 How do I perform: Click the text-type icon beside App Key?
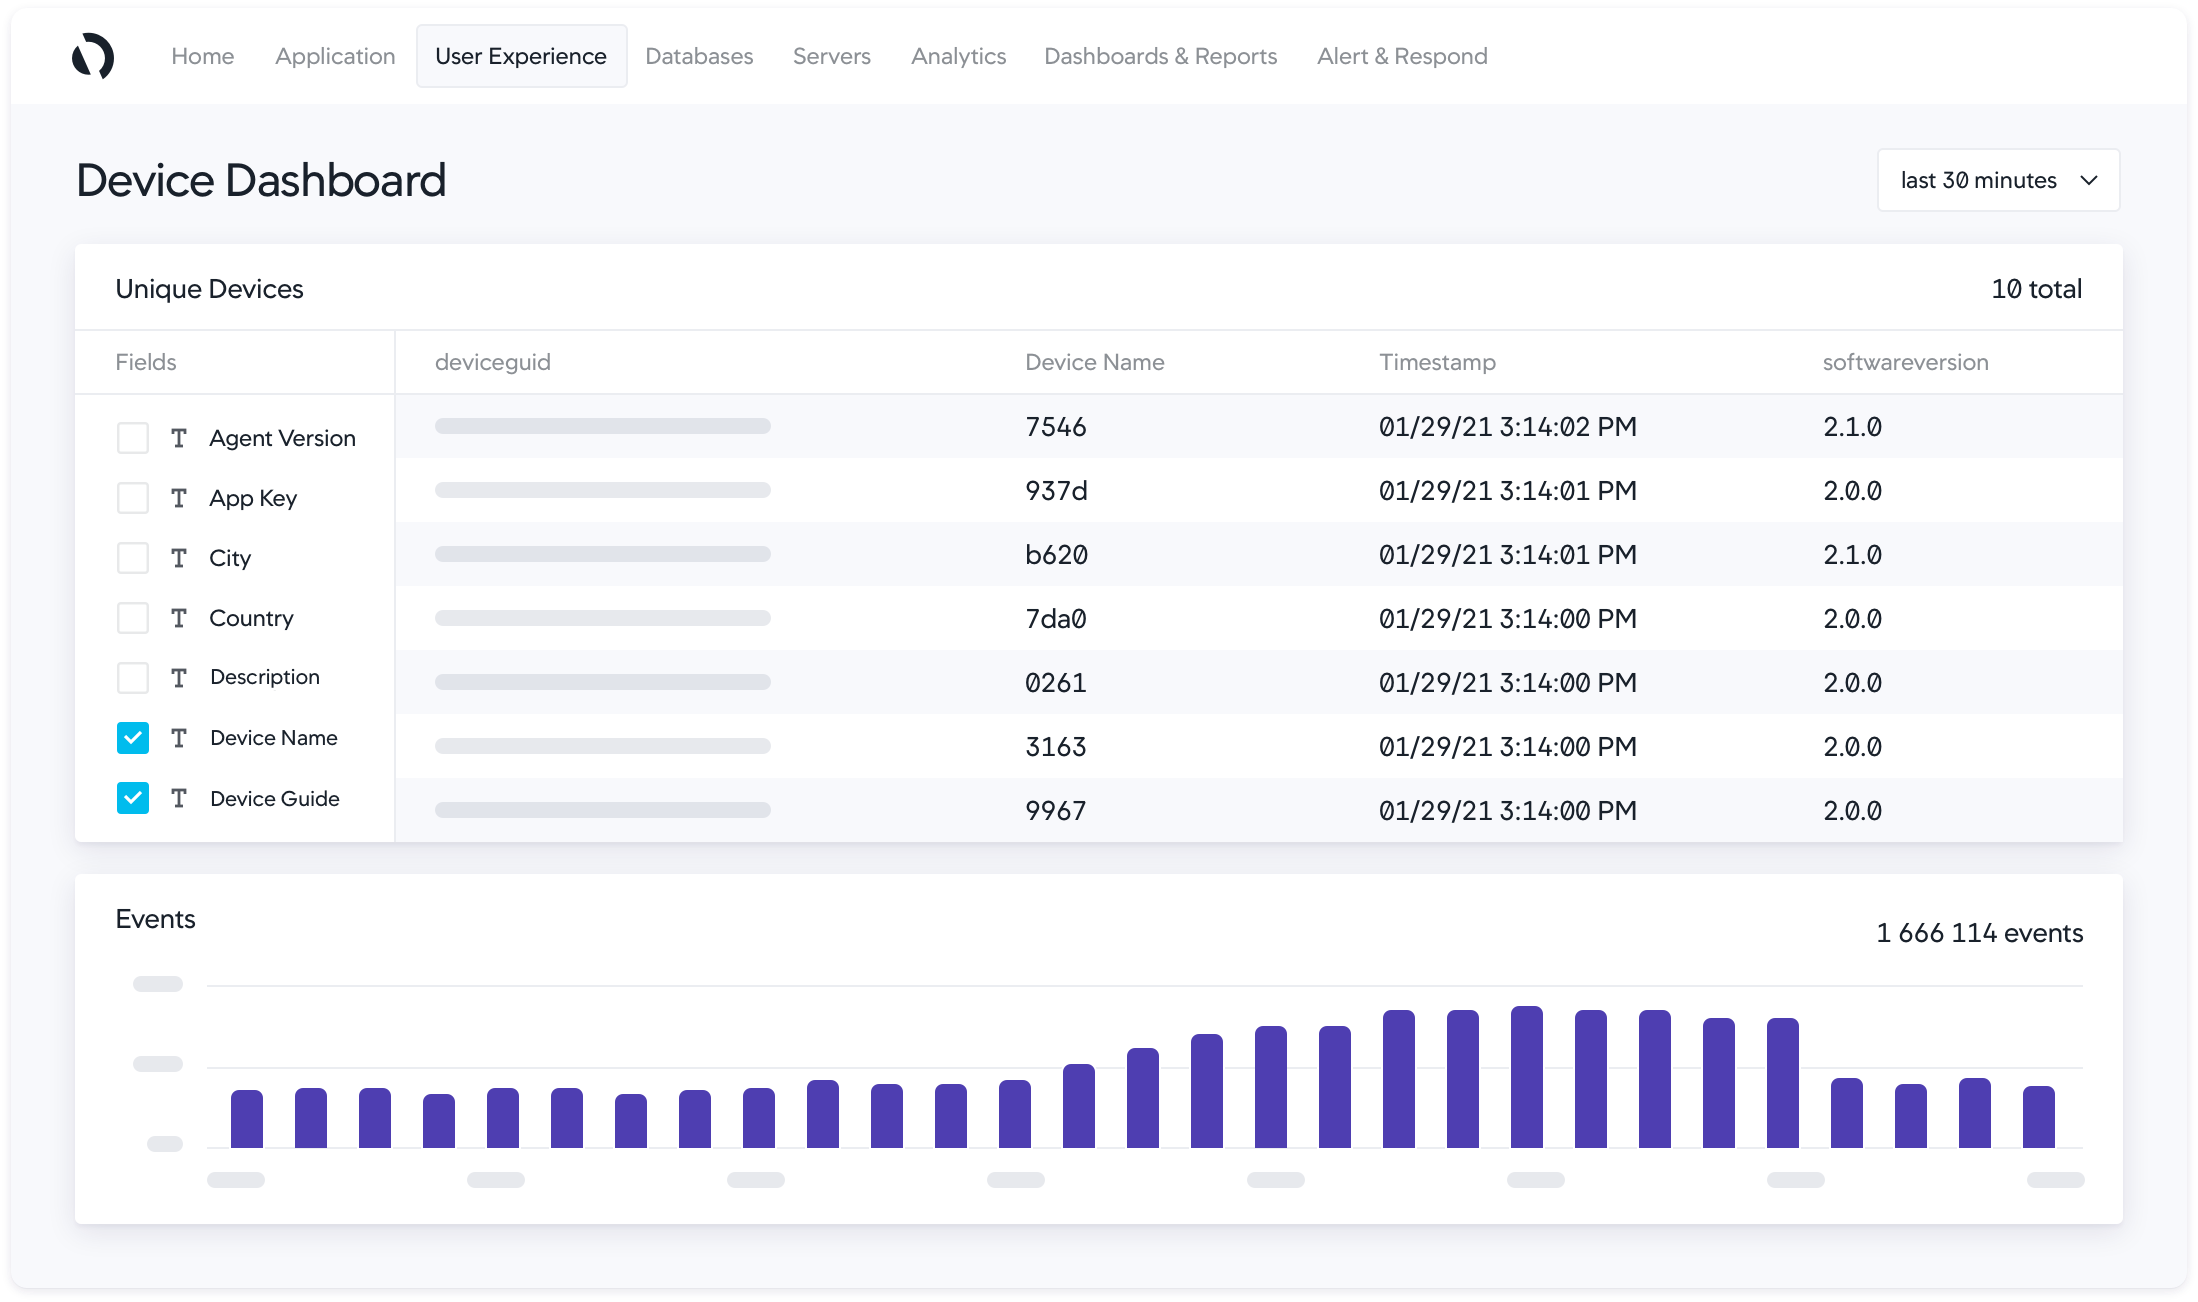pos(179,498)
